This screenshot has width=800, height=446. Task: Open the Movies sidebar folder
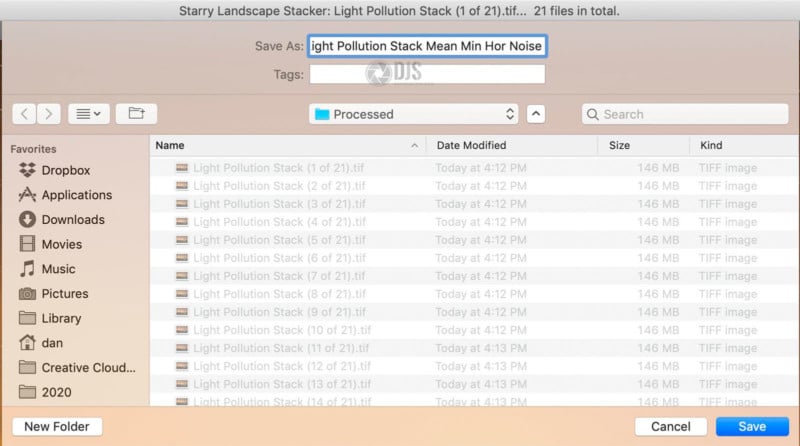[61, 244]
